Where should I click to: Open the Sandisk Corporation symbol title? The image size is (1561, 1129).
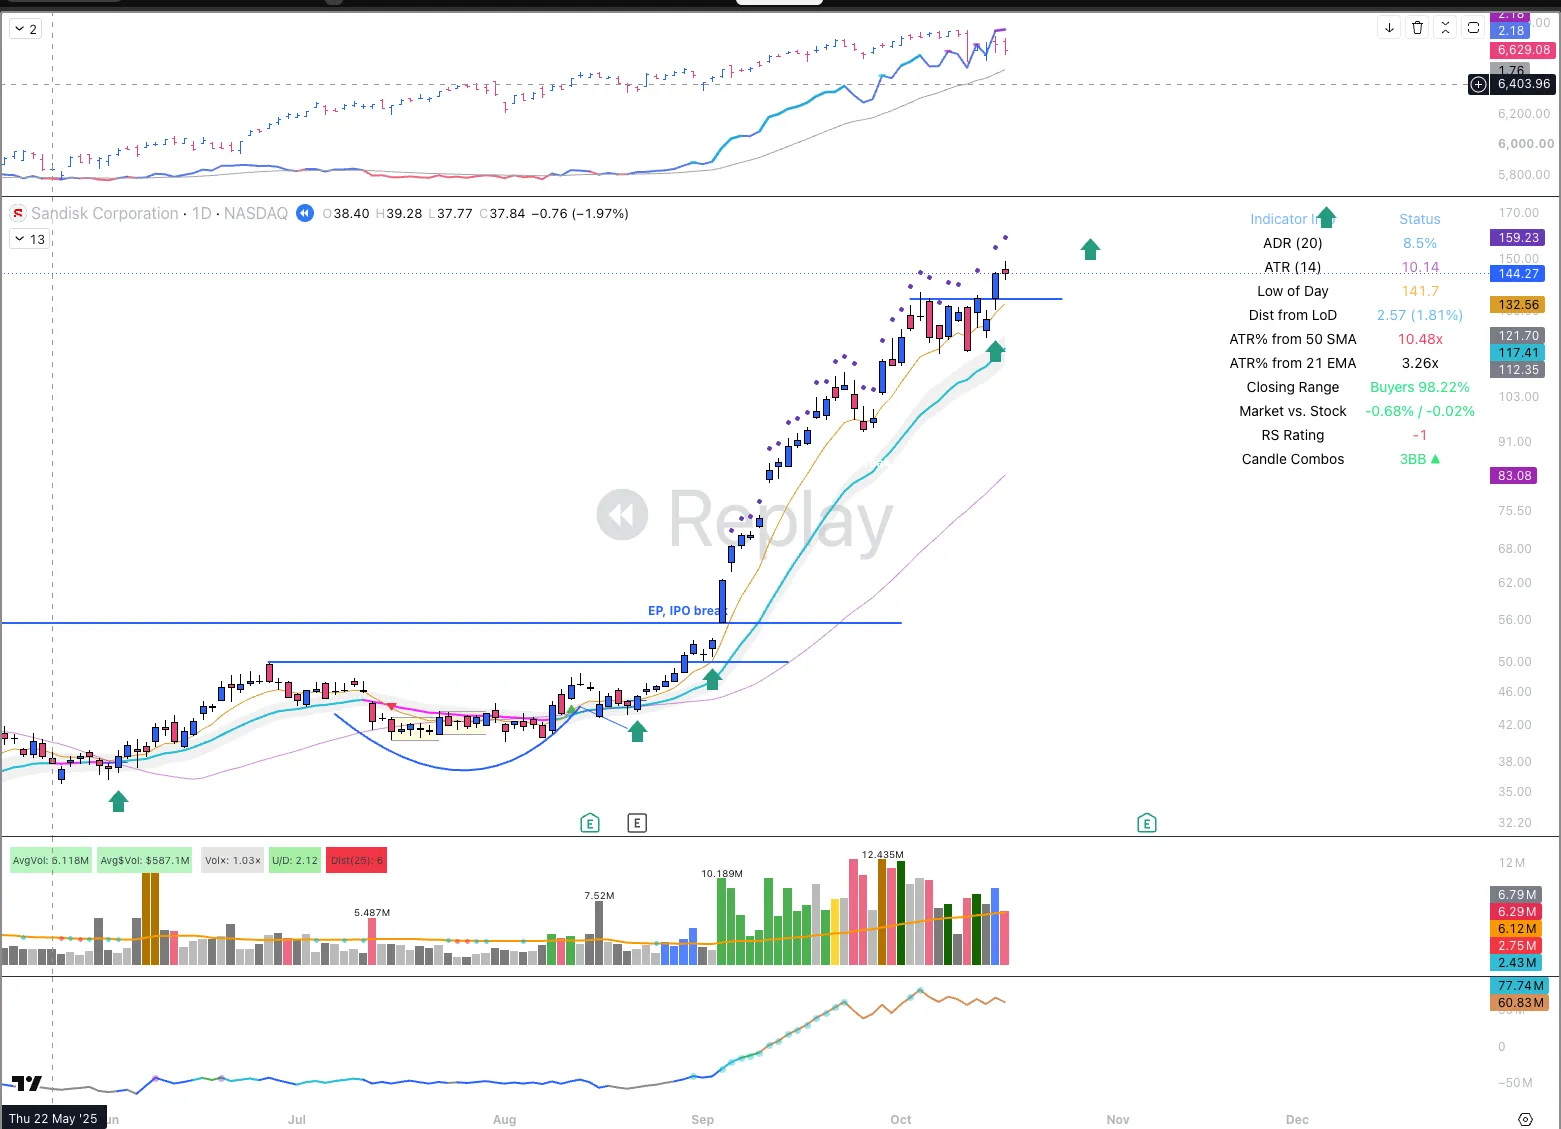click(104, 213)
